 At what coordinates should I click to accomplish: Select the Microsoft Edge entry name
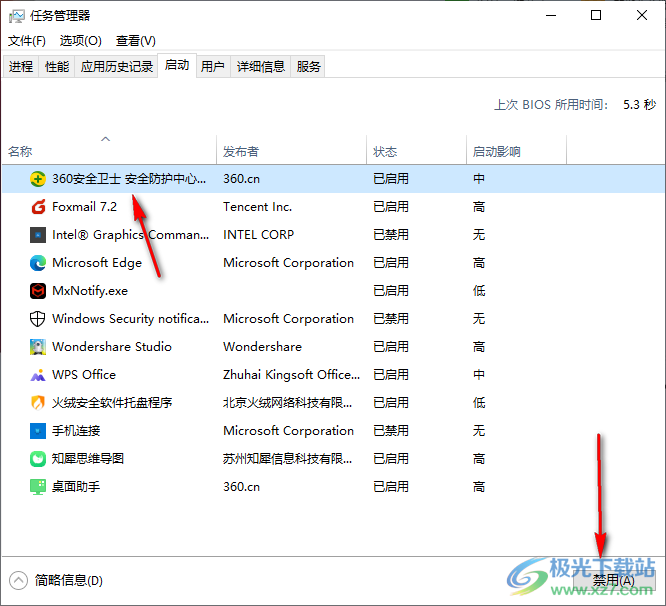pos(97,263)
